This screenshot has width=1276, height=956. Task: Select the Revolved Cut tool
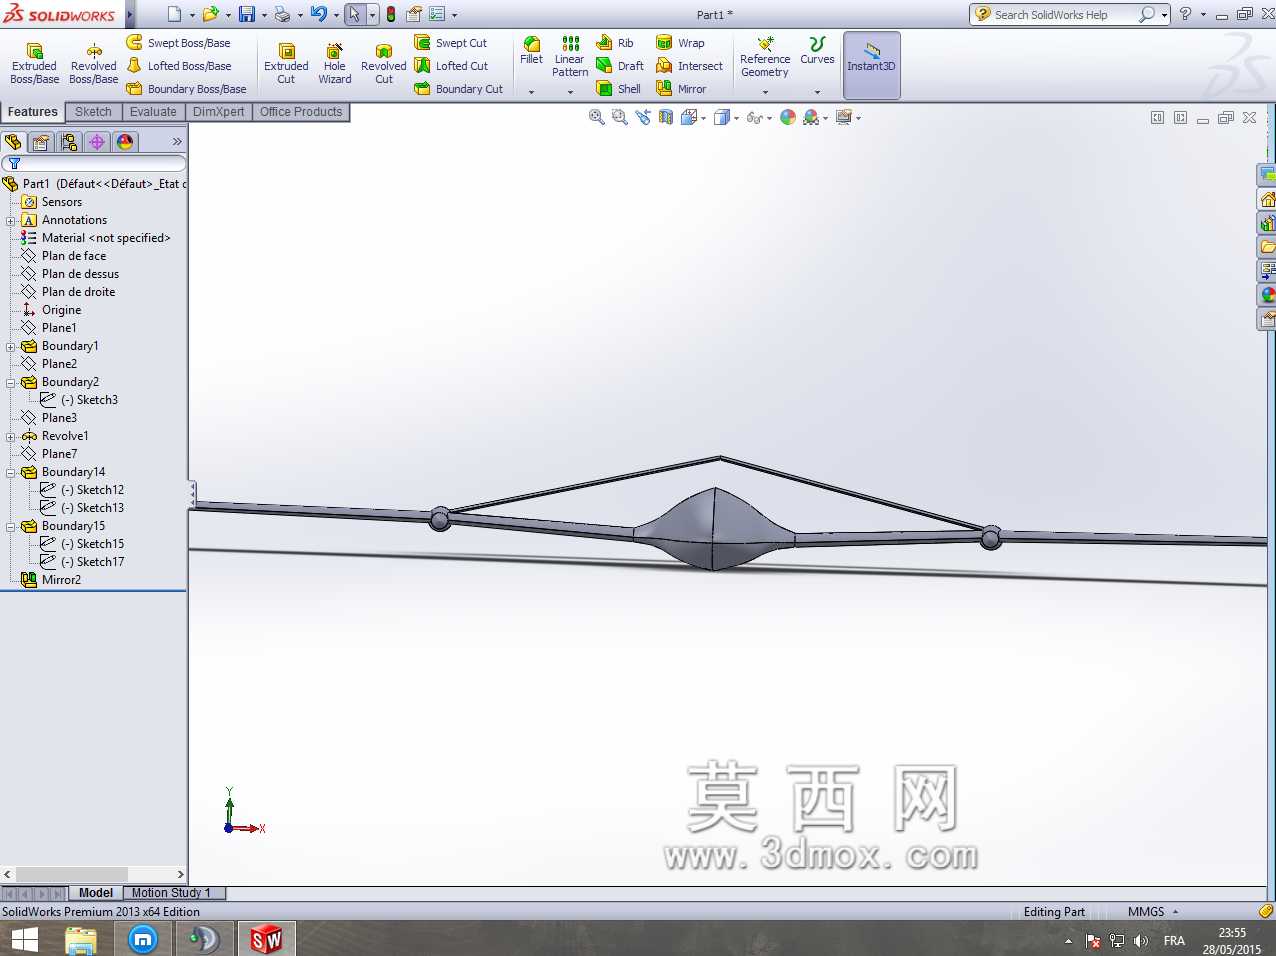click(x=384, y=64)
